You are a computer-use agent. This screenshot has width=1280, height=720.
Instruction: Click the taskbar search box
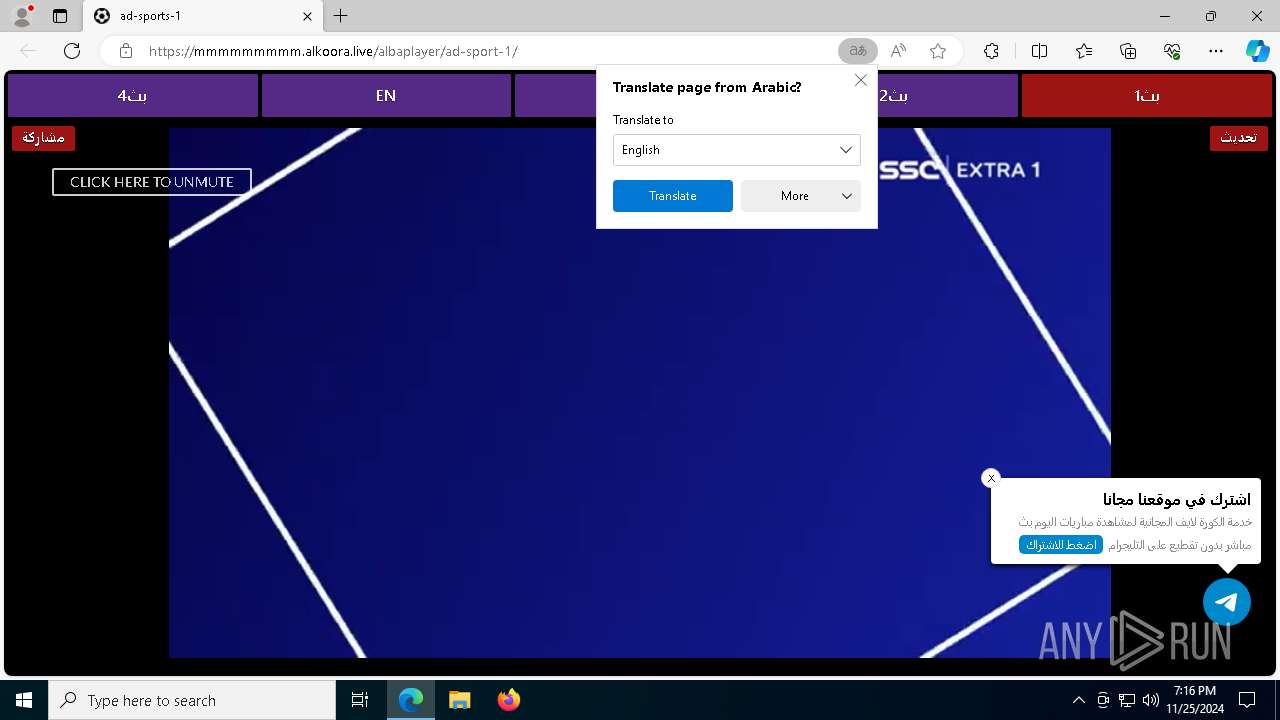click(192, 700)
